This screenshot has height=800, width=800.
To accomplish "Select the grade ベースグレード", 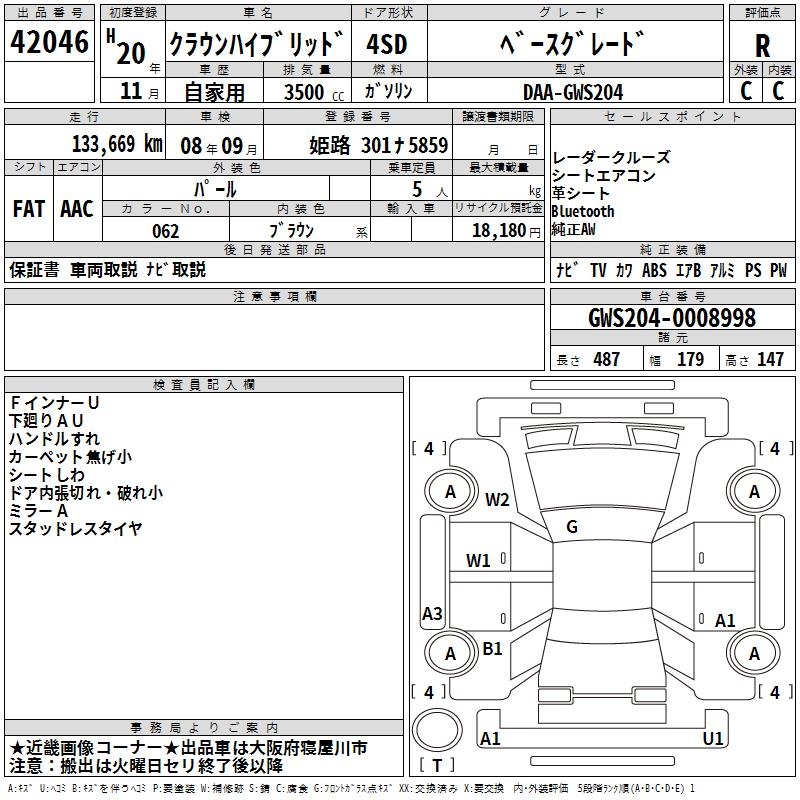I will (x=572, y=43).
